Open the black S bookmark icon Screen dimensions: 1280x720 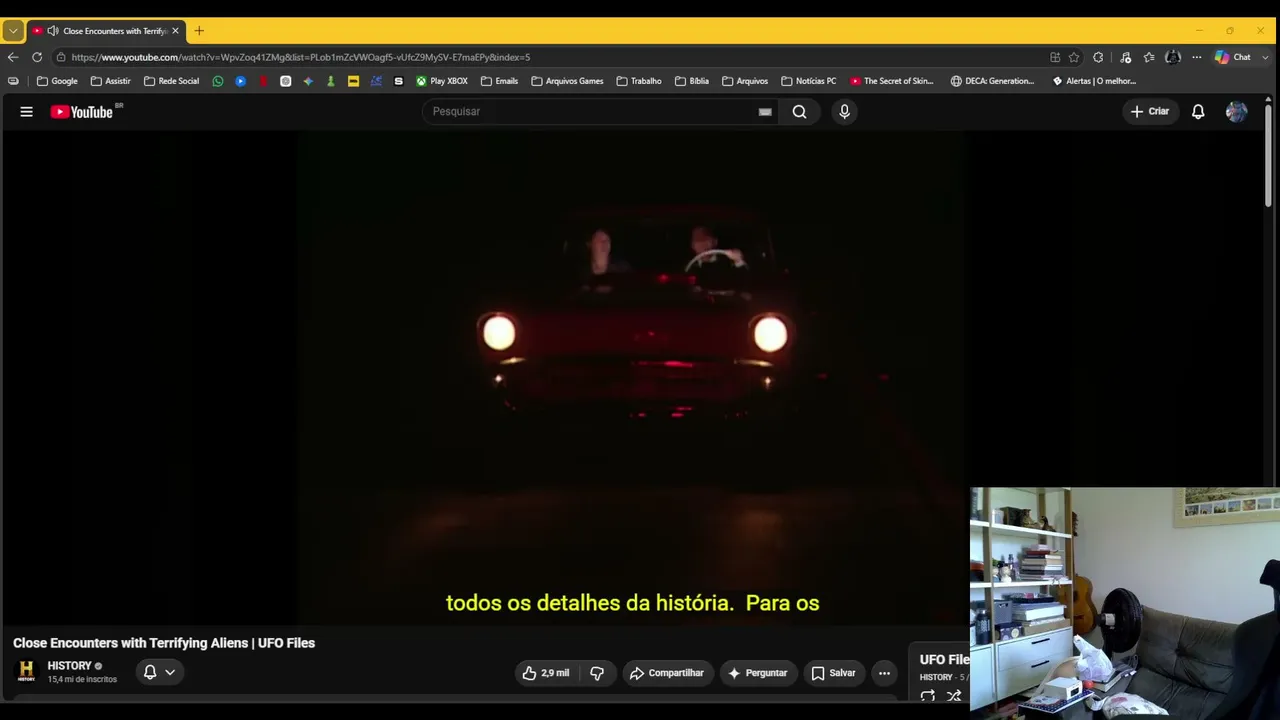399,81
